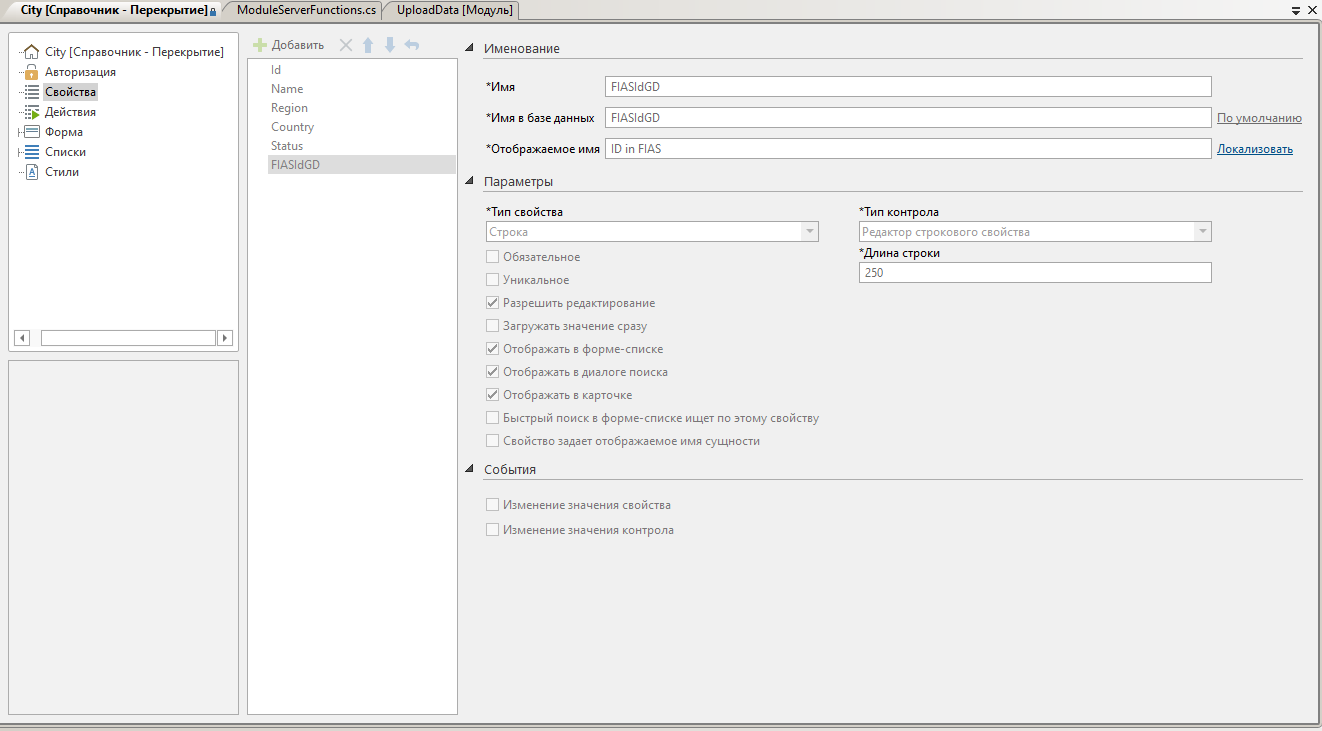Collapse the События section

click(467, 468)
